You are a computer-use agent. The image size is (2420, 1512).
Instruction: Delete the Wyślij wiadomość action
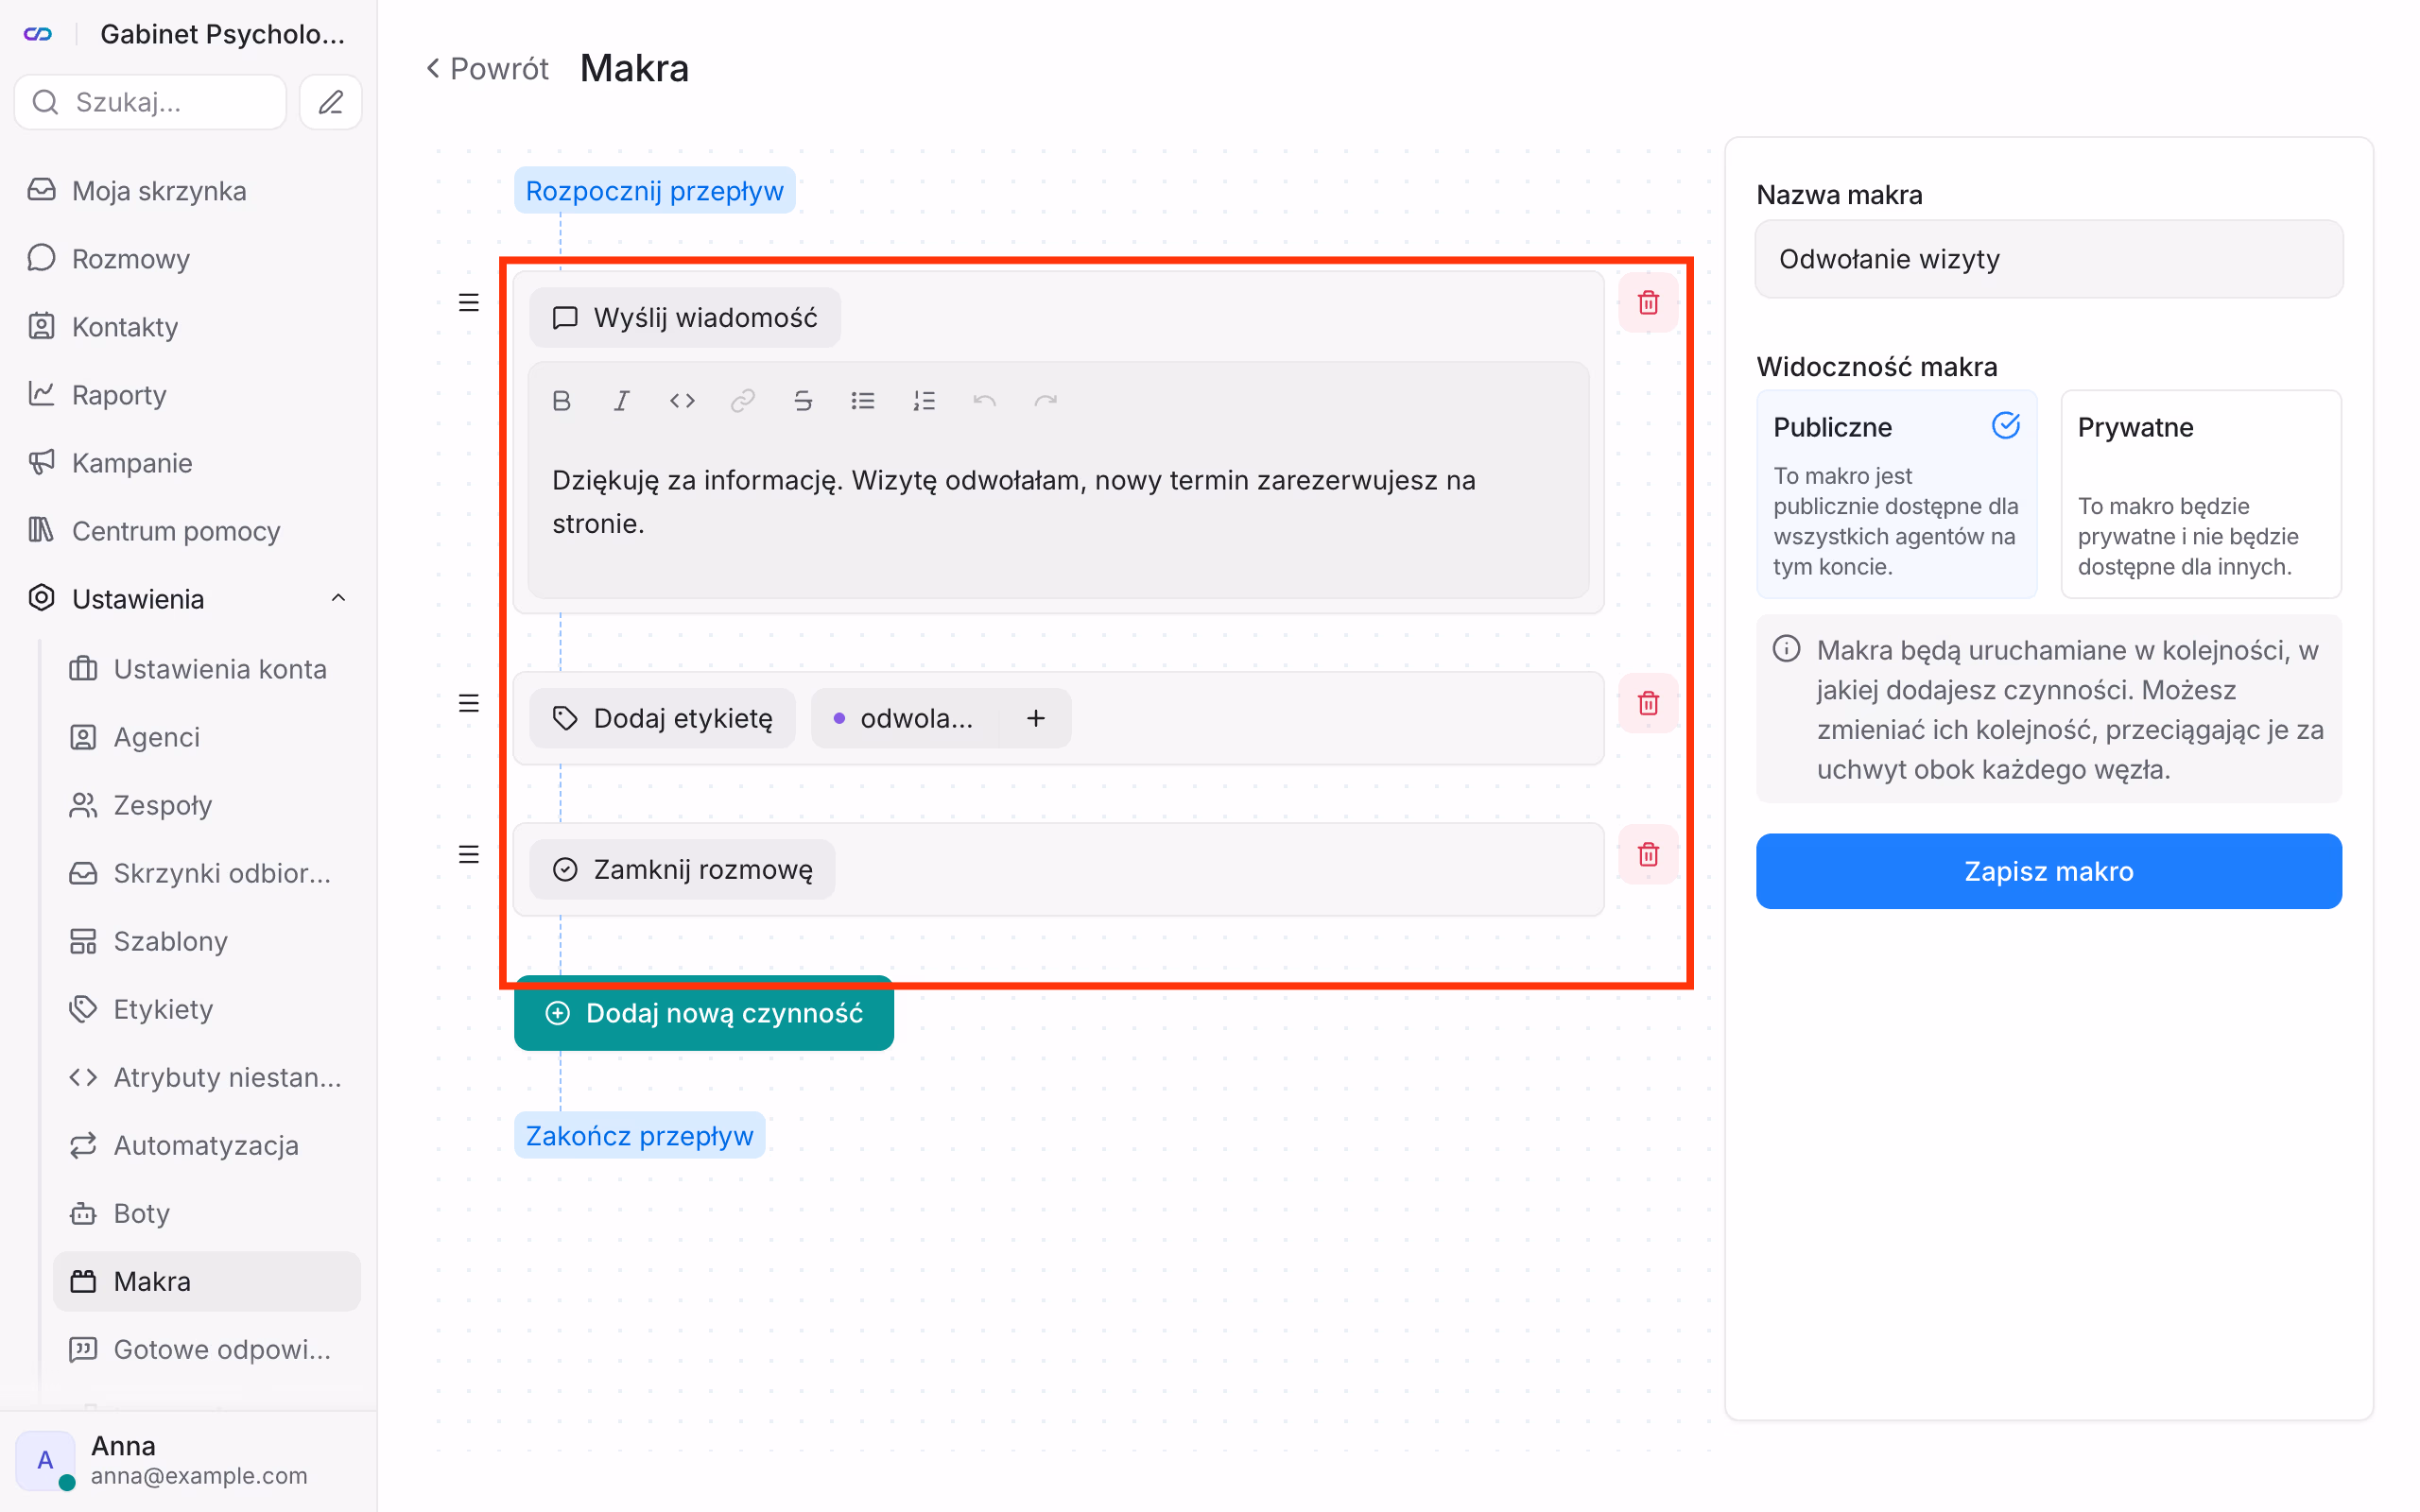[1648, 302]
